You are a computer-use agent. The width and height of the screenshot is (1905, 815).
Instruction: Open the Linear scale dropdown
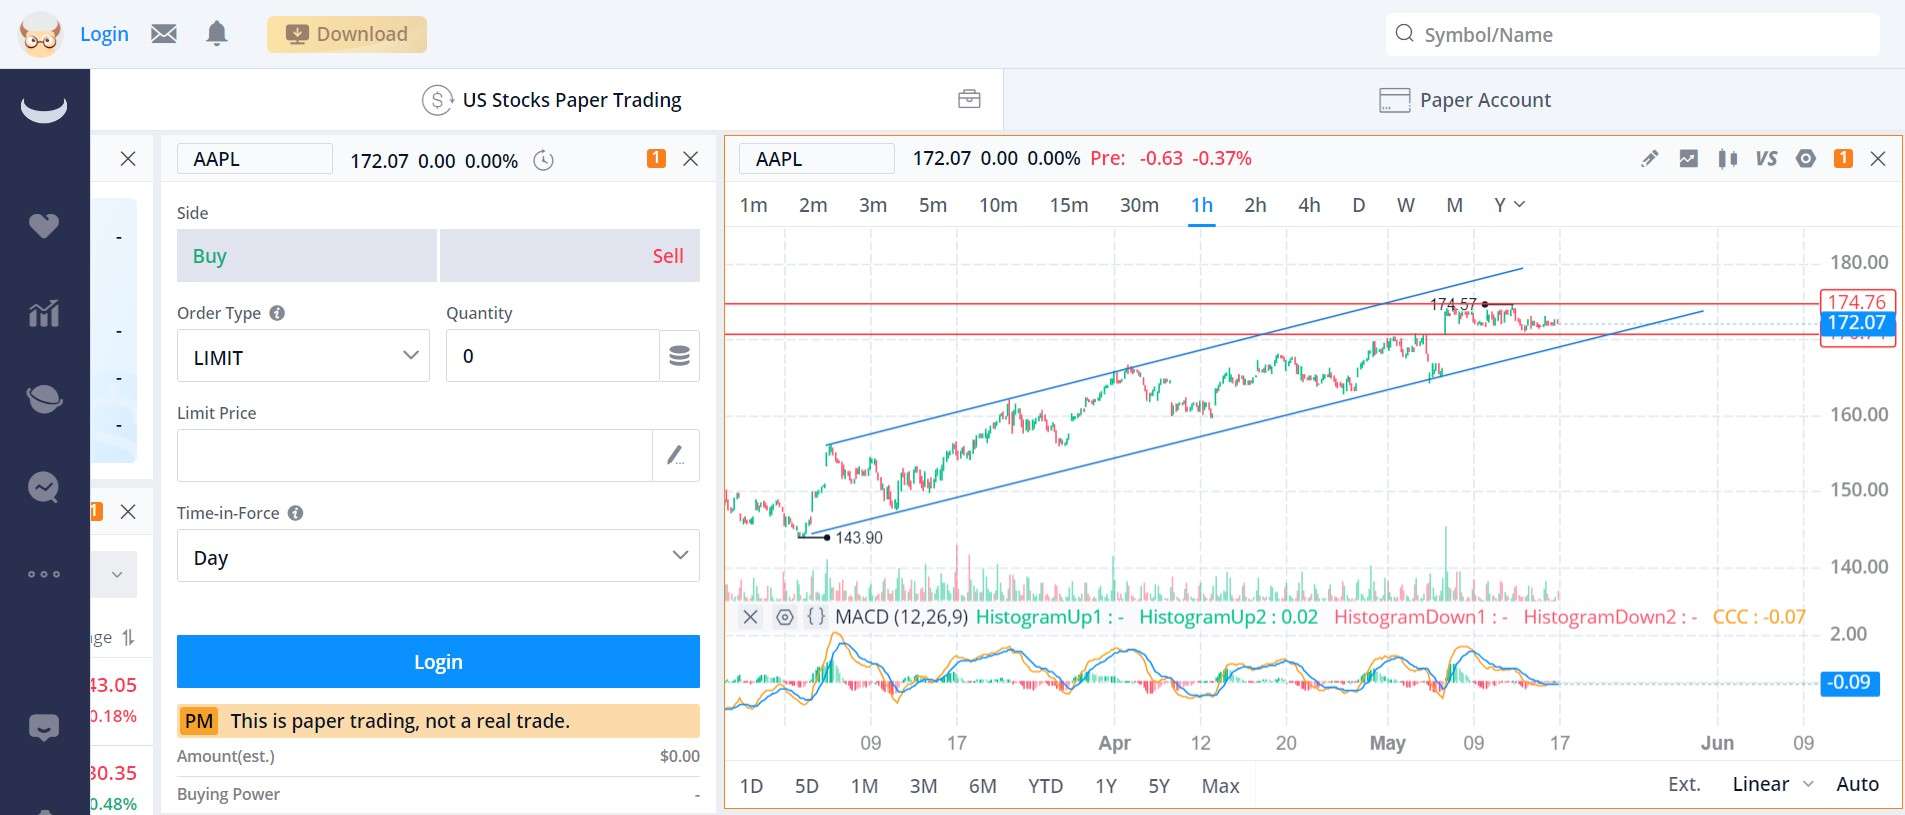click(x=1772, y=784)
